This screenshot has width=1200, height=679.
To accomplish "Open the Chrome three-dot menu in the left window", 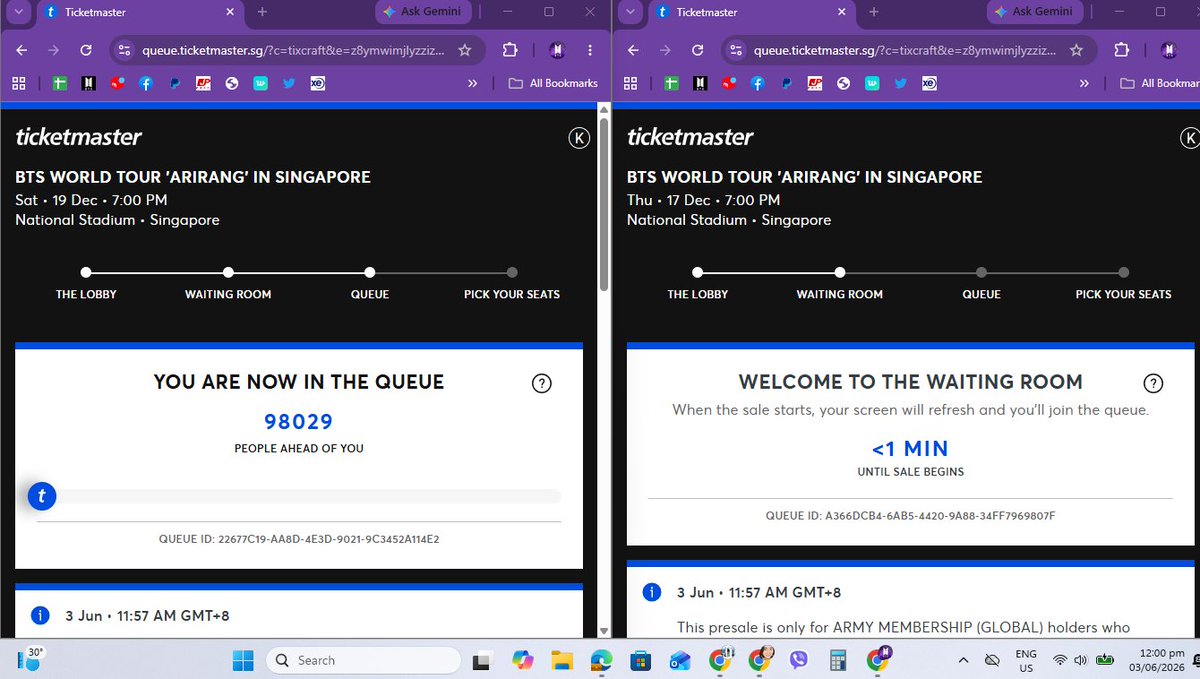I will click(590, 50).
